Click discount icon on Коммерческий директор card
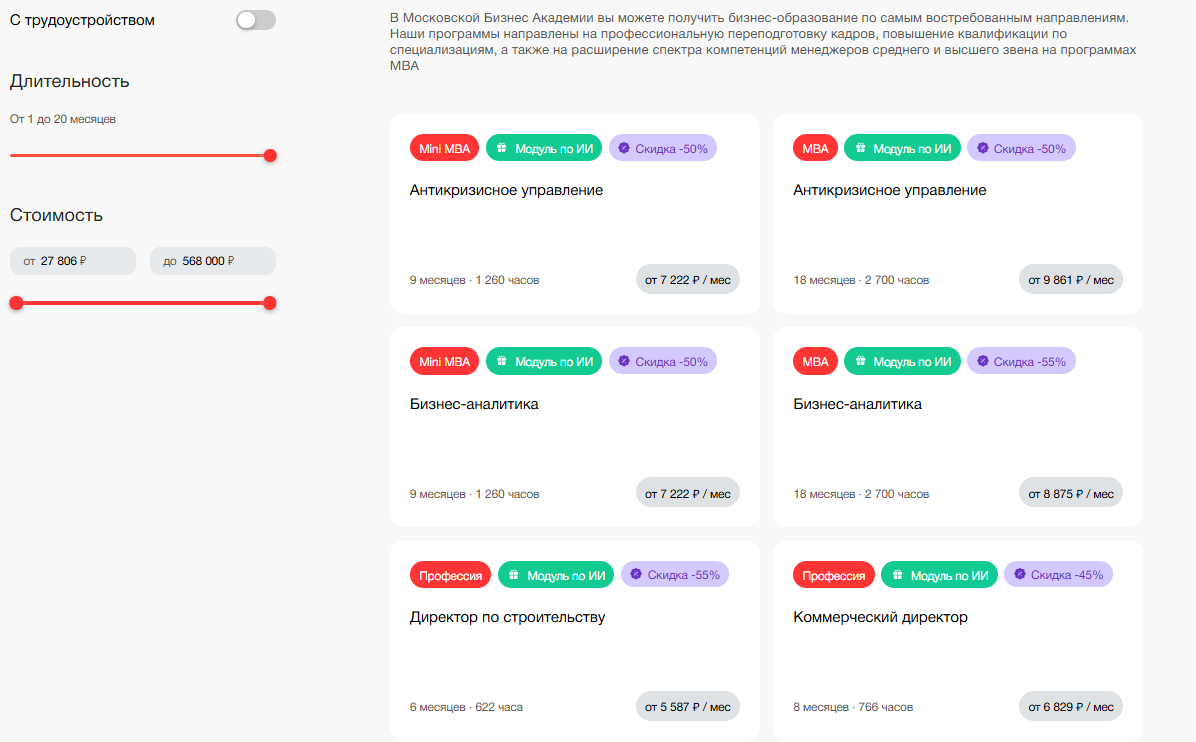This screenshot has height=742, width=1196. coord(1020,574)
